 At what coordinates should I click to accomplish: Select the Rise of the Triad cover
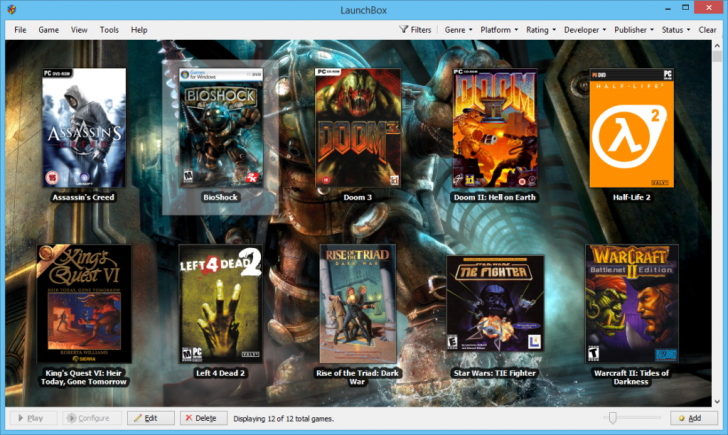(358, 304)
